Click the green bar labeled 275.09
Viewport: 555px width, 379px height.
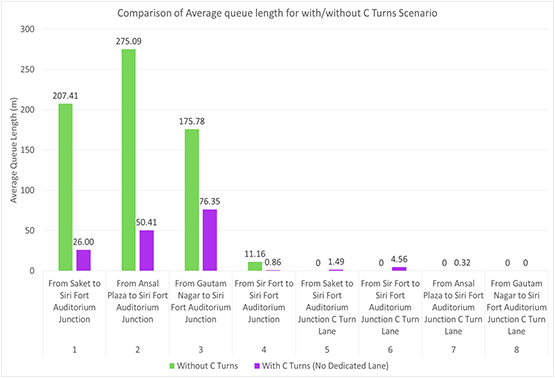pyautogui.click(x=128, y=160)
